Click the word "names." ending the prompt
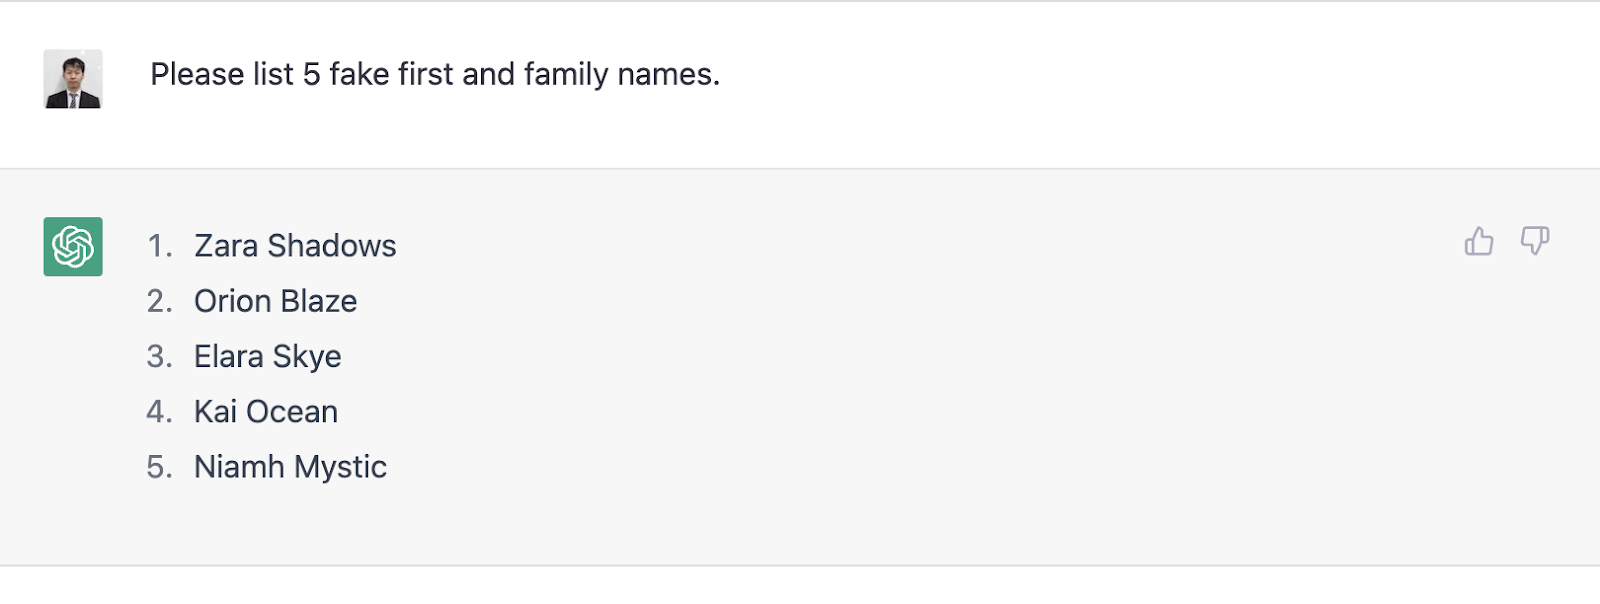This screenshot has width=1600, height=604. pos(669,74)
